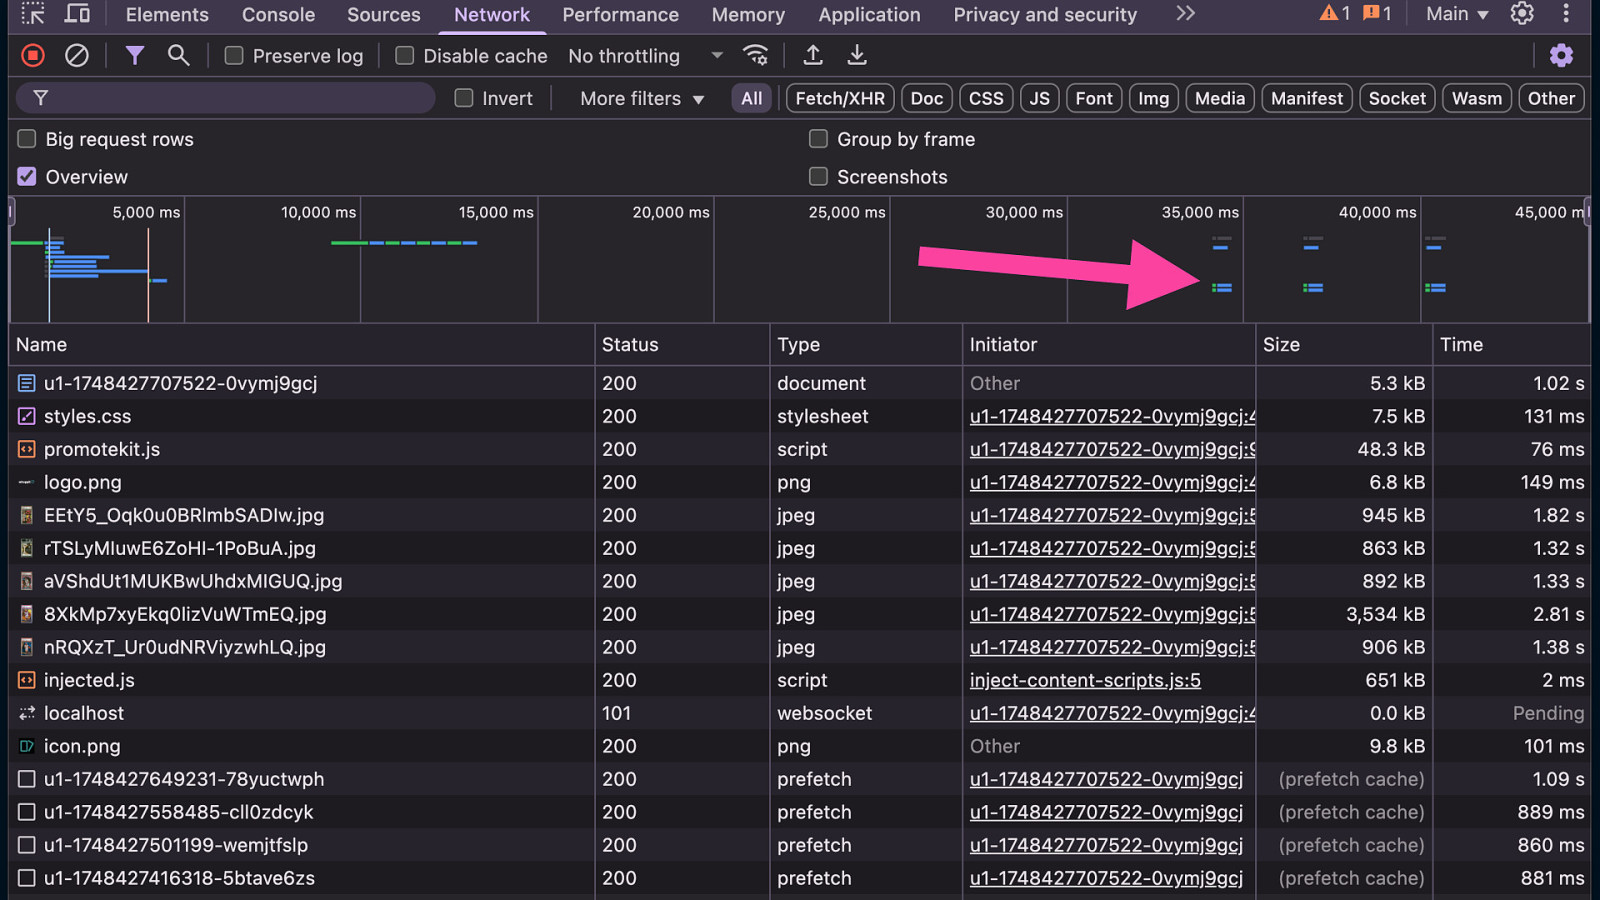Open the network search magnifier
This screenshot has width=1600, height=900.
(x=178, y=56)
